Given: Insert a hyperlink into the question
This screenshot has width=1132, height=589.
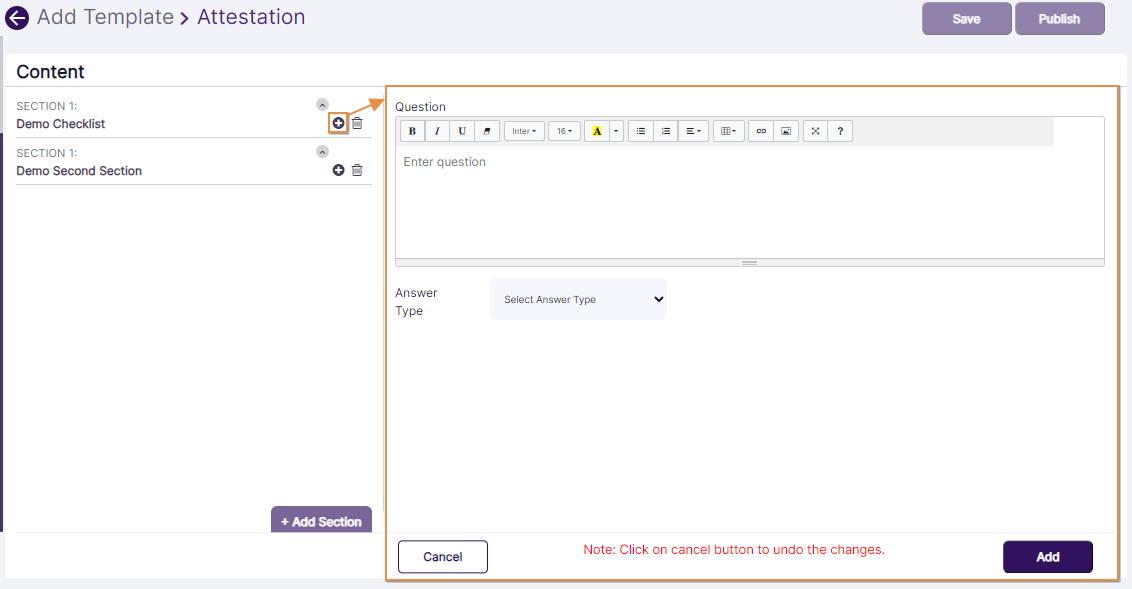Looking at the screenshot, I should pyautogui.click(x=762, y=130).
